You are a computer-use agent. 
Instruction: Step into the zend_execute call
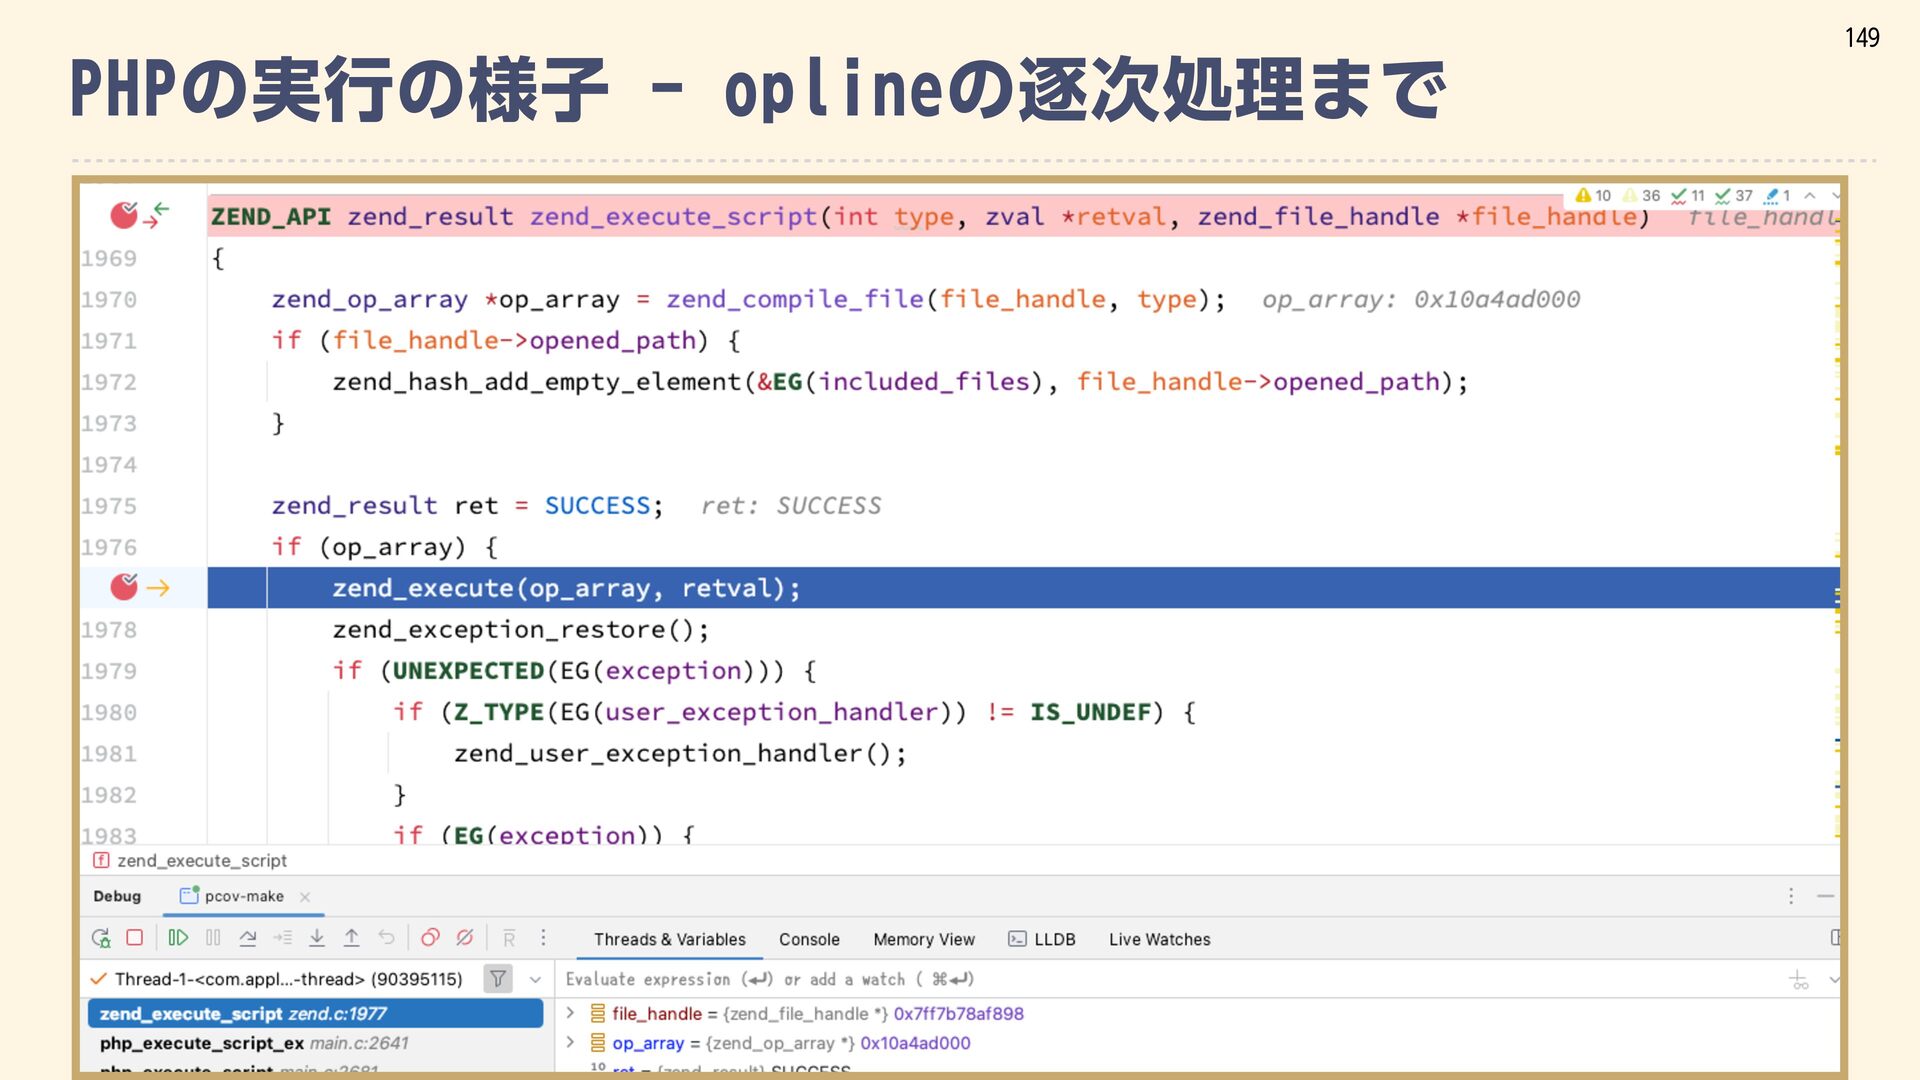coord(317,938)
